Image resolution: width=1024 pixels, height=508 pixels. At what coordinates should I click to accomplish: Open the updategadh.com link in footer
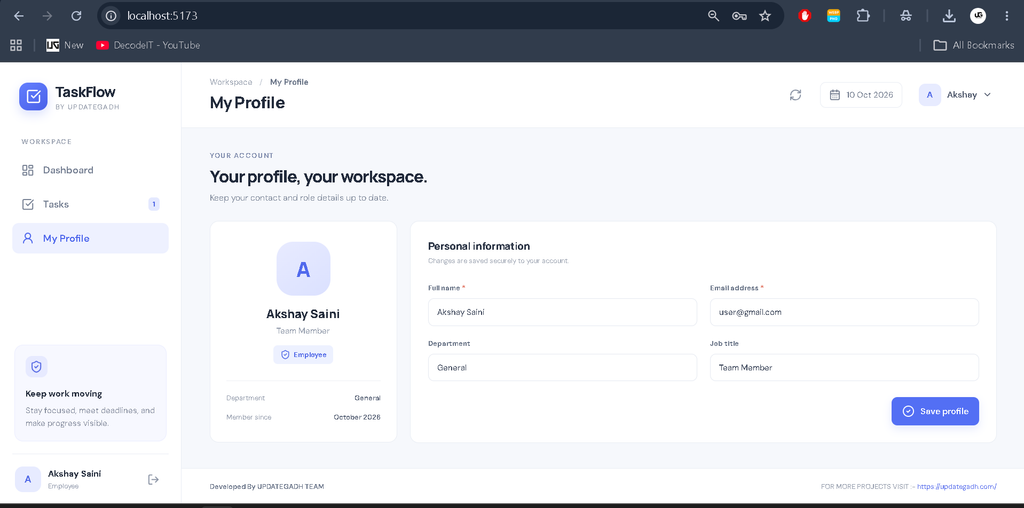pos(957,486)
